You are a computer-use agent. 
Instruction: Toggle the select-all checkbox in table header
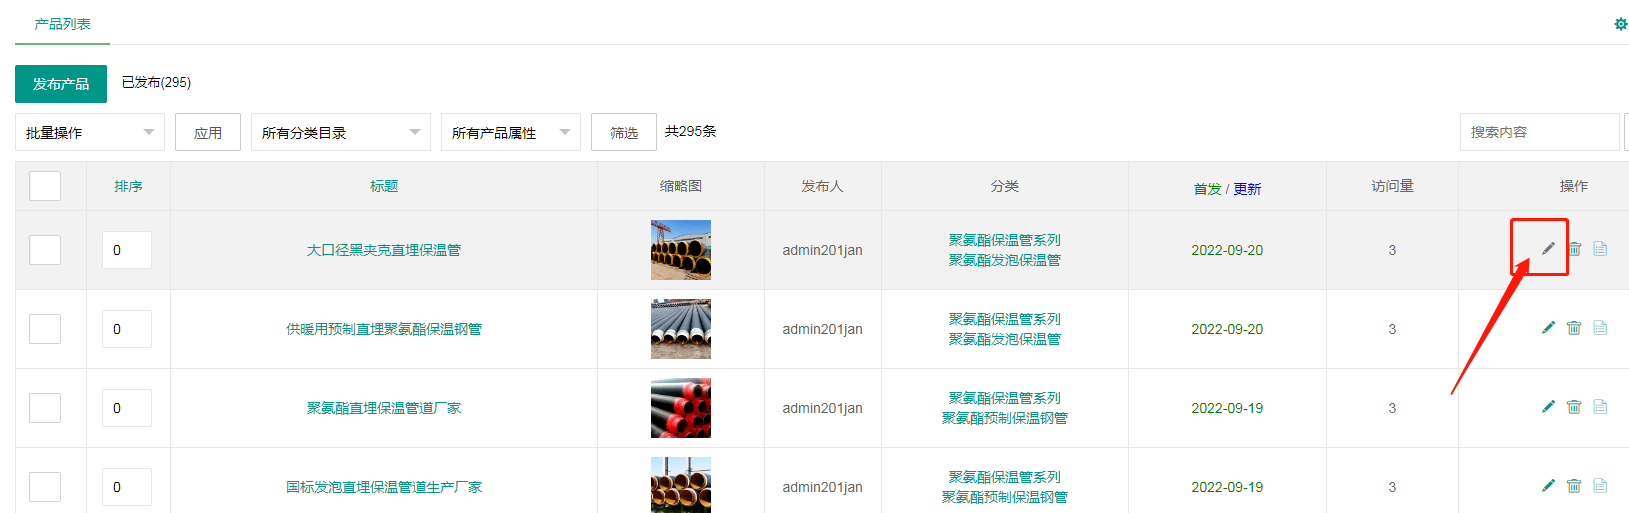45,186
